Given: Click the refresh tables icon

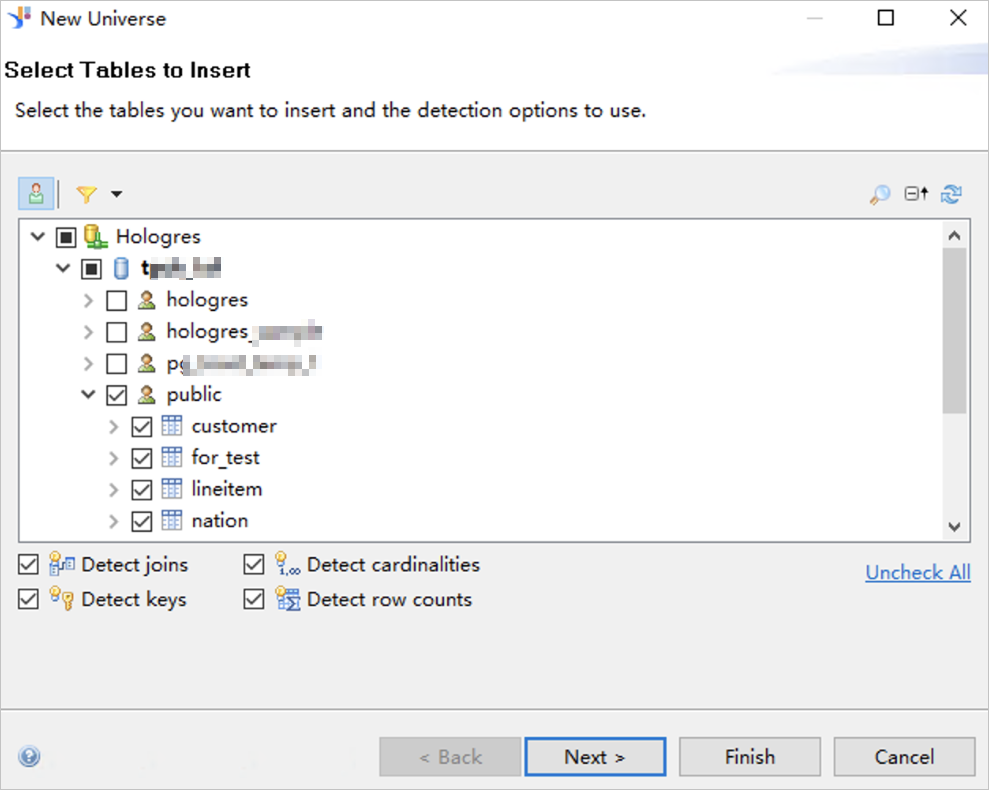Looking at the screenshot, I should (951, 194).
